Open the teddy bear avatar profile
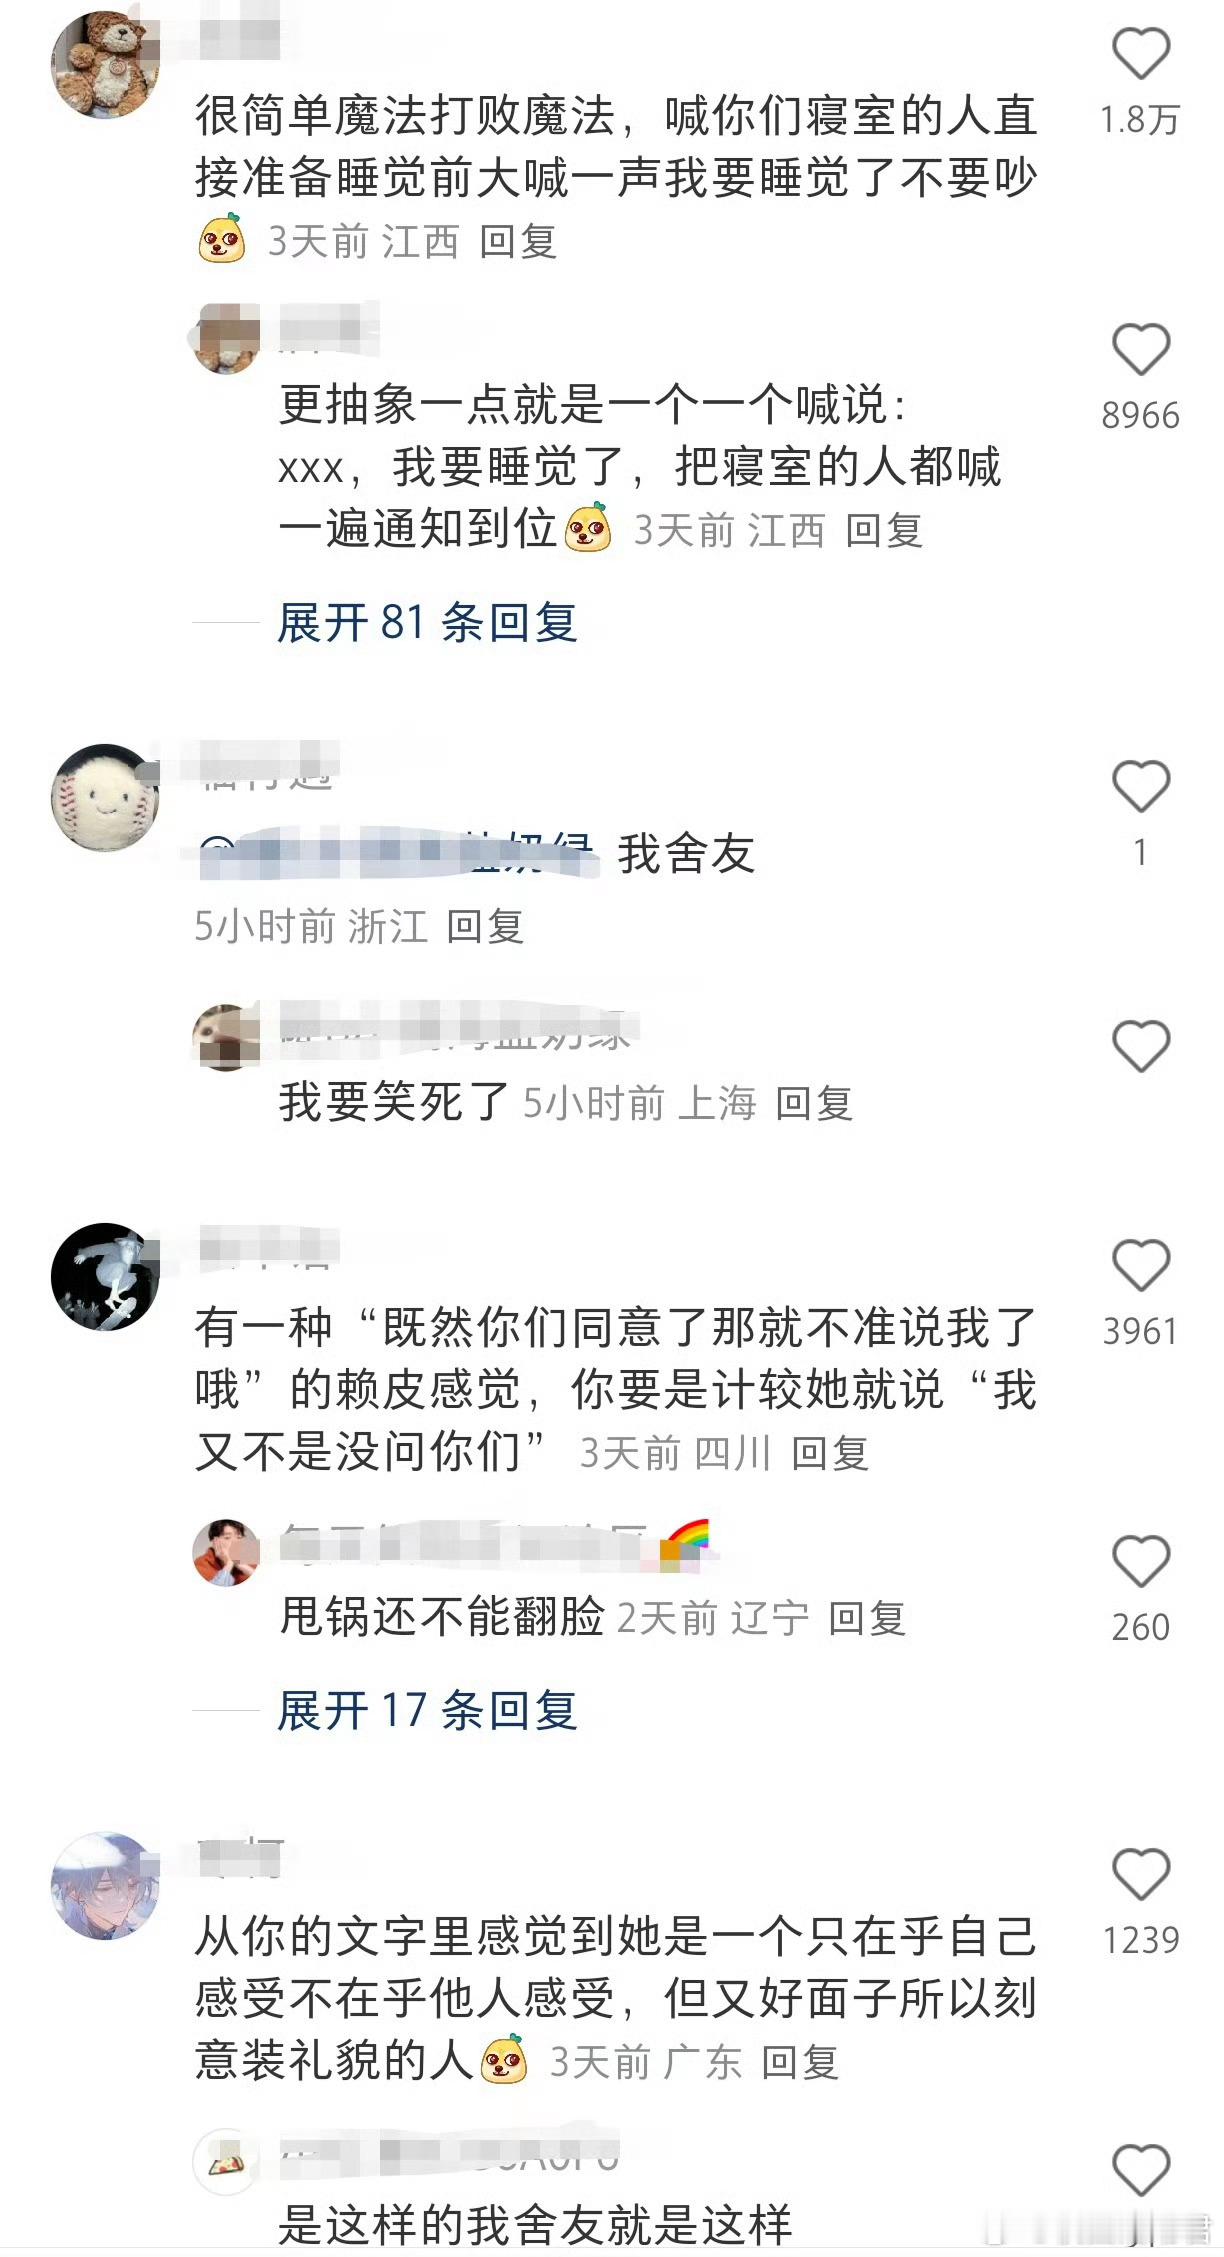The image size is (1224, 2257). [105, 65]
